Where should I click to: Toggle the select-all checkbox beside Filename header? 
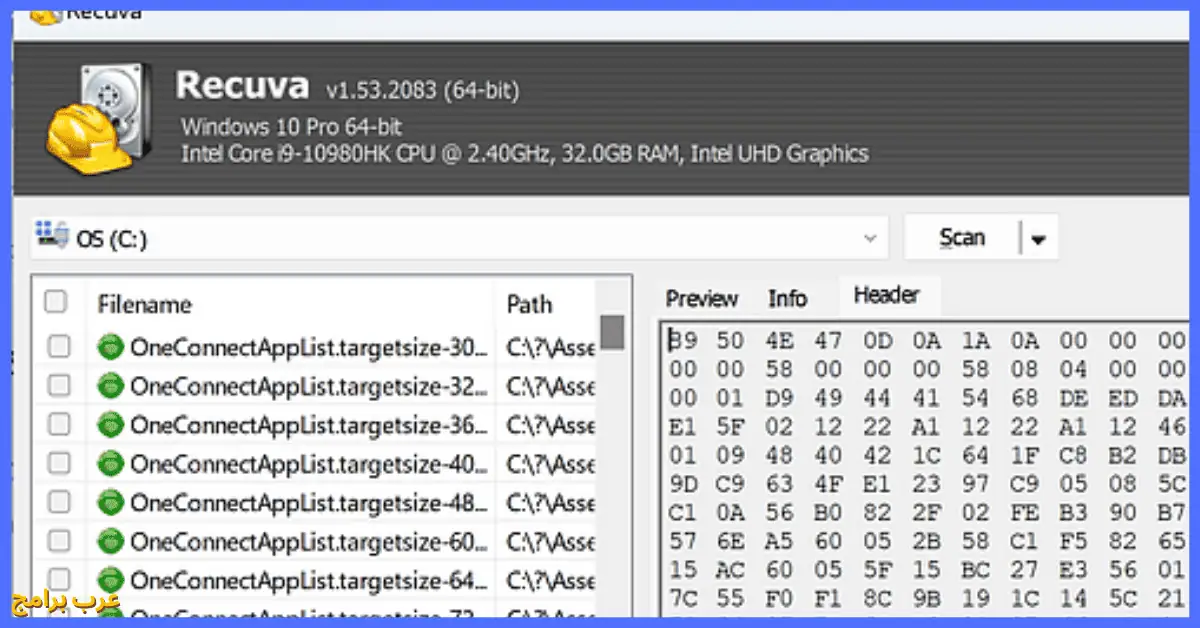[57, 302]
